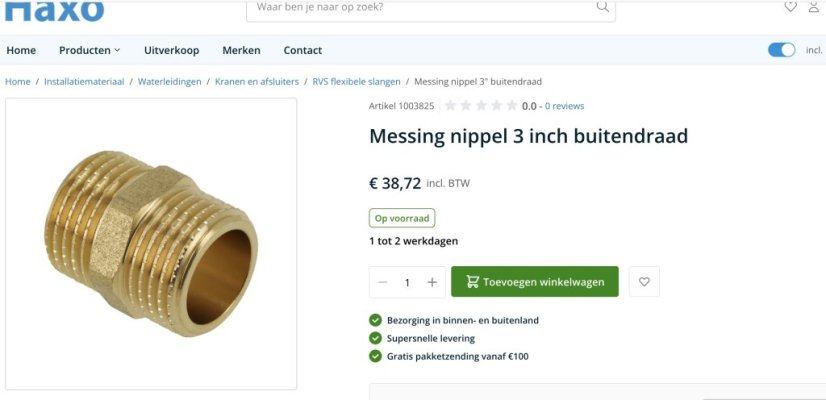Click the Haxo logo
Viewport: 826px width, 400px height.
55,10
